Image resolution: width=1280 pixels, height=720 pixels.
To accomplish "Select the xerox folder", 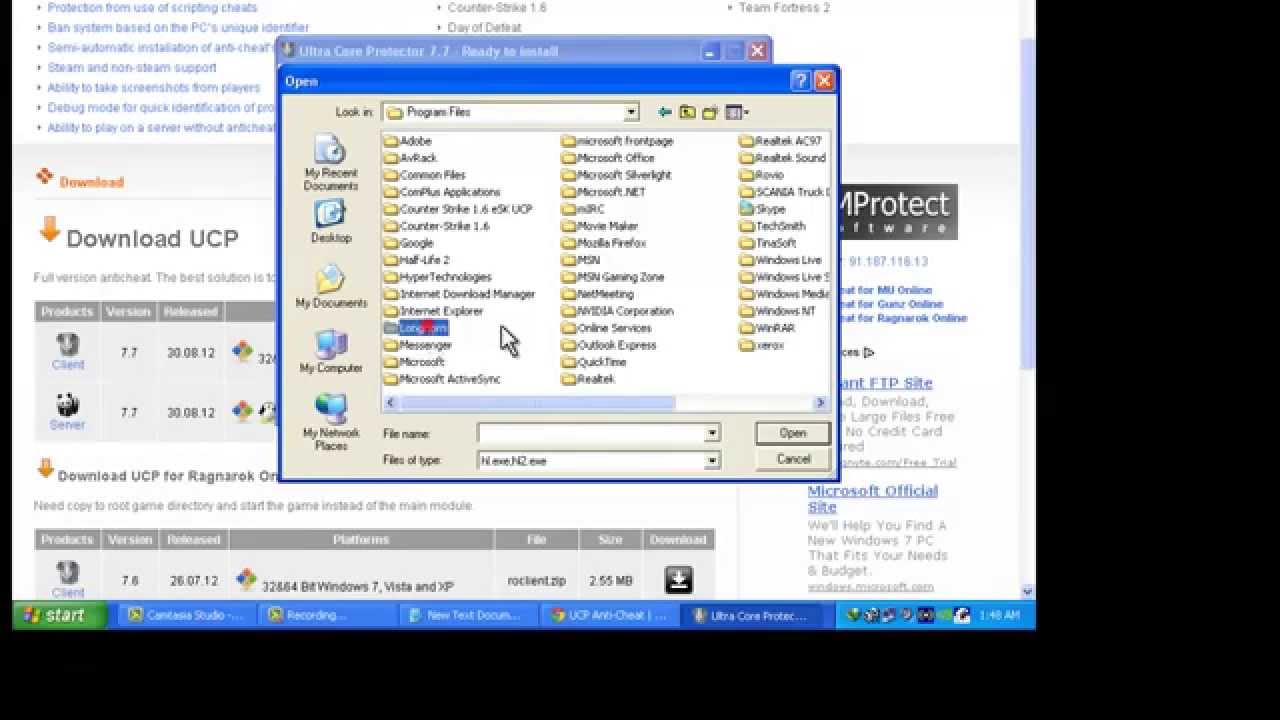I will pyautogui.click(x=763, y=345).
